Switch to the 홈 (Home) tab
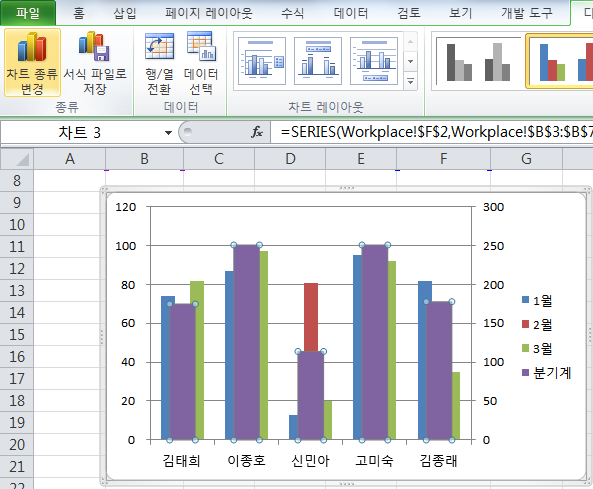 pos(79,13)
